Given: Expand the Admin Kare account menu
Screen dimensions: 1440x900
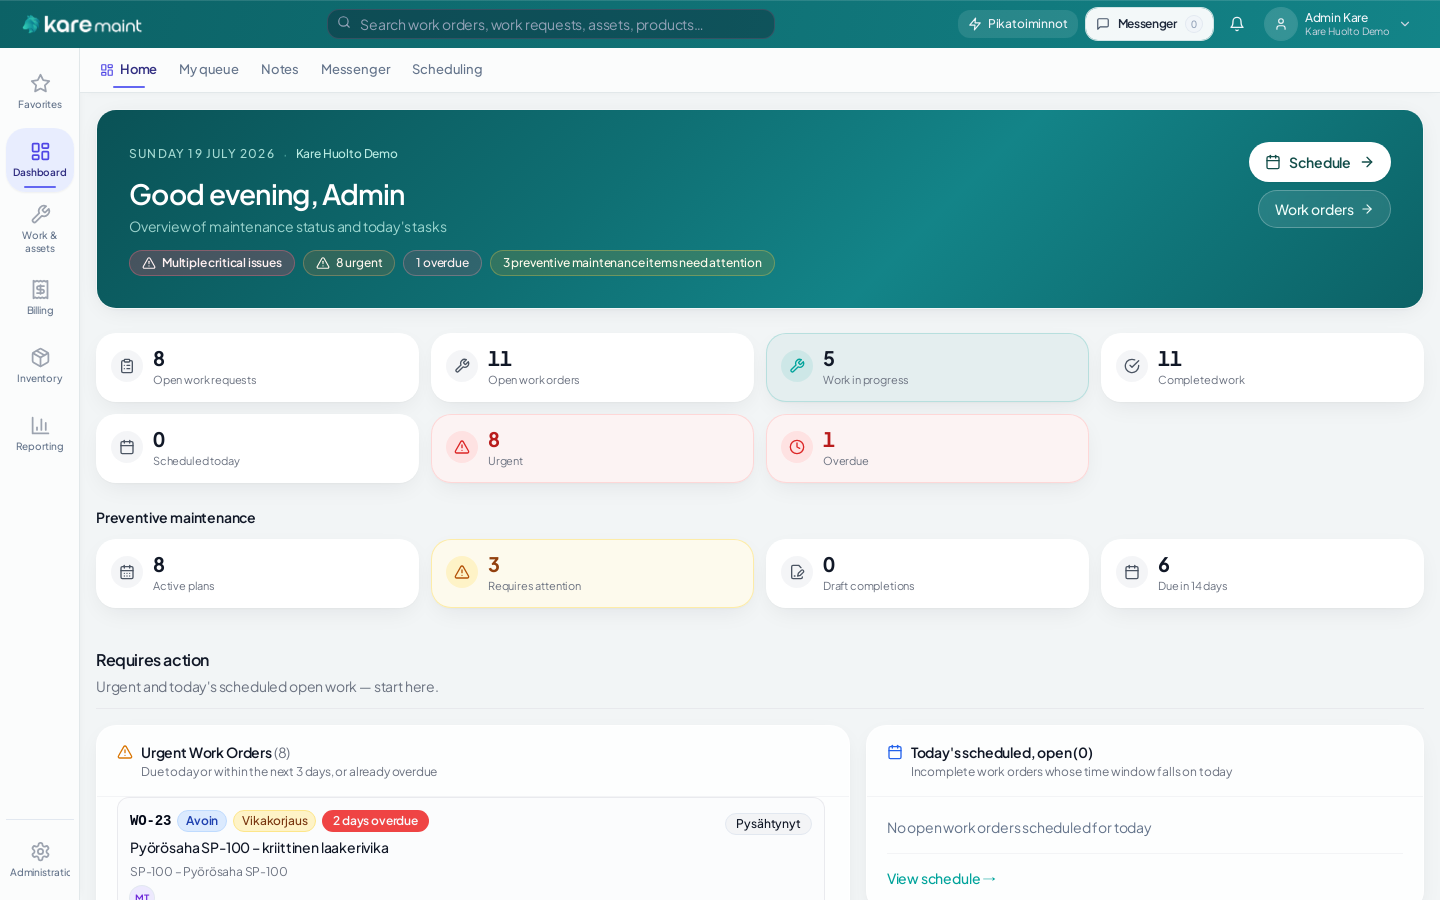Looking at the screenshot, I should [x=1340, y=24].
